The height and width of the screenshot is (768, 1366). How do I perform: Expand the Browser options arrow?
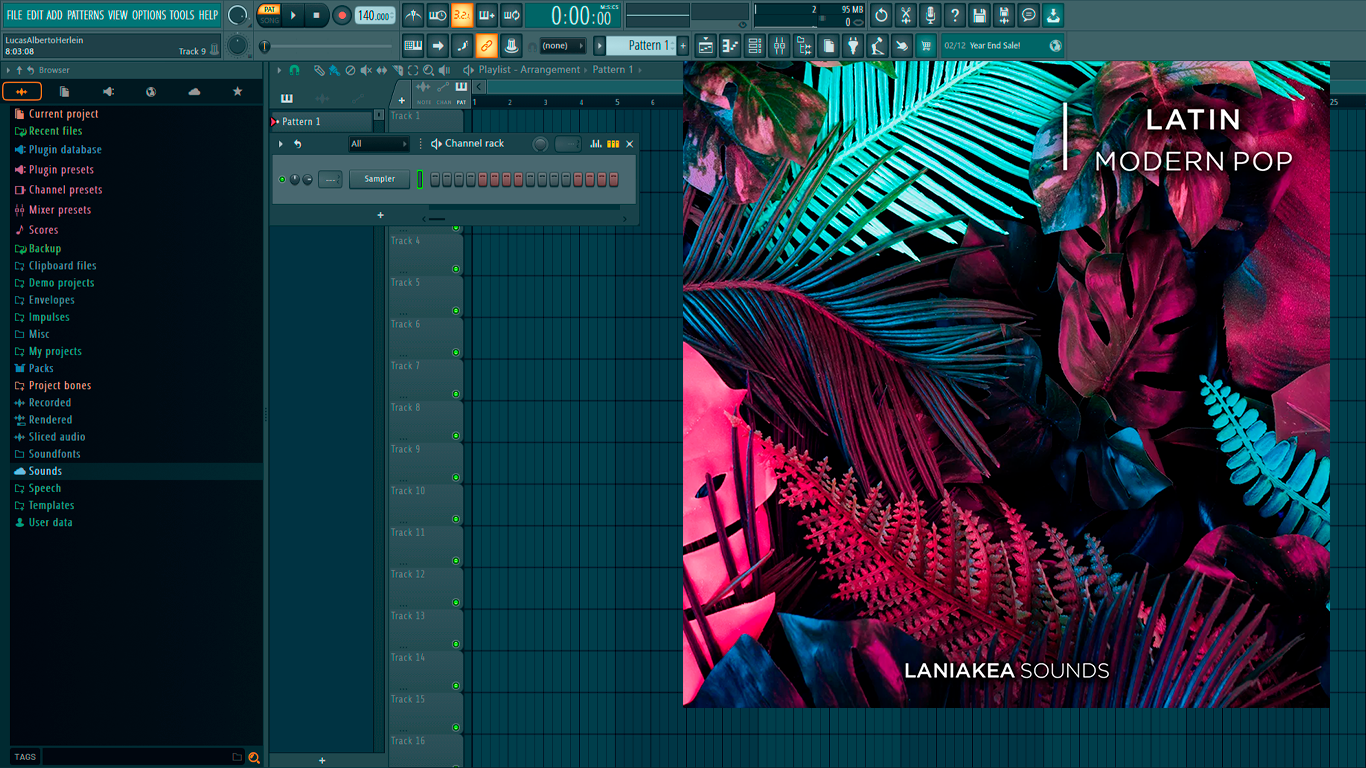8,70
